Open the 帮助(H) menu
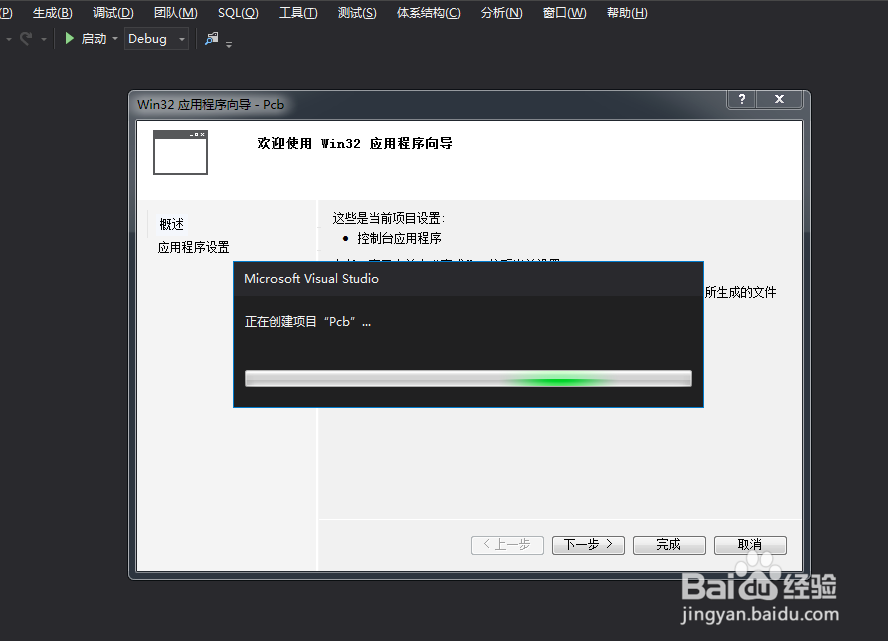This screenshot has height=641, width=888. (627, 13)
